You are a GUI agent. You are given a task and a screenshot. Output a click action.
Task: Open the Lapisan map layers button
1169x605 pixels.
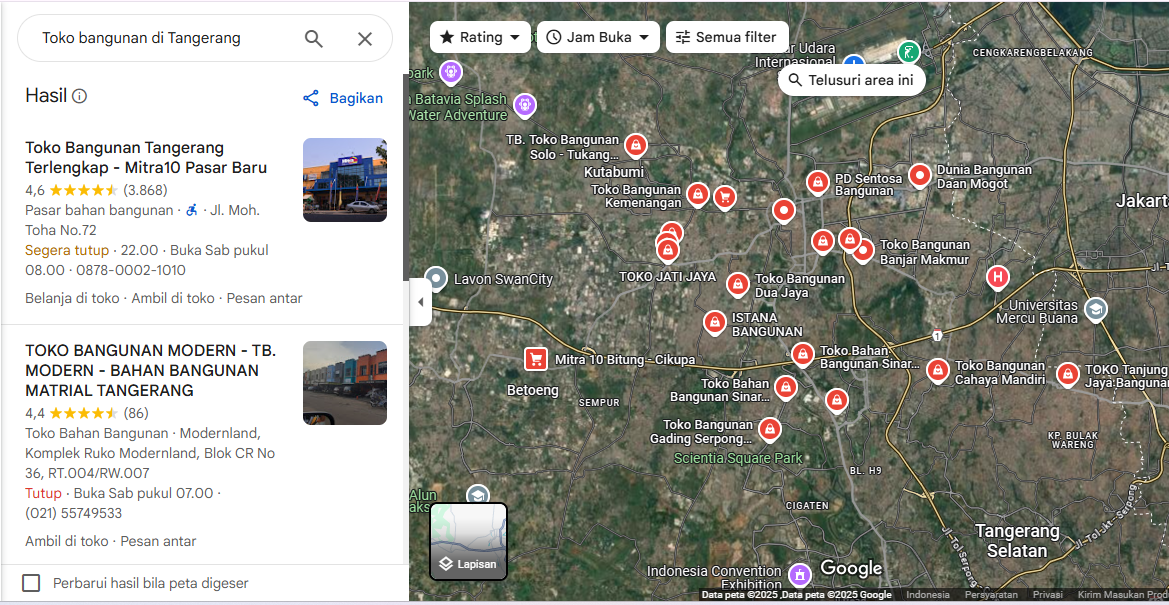click(x=468, y=542)
